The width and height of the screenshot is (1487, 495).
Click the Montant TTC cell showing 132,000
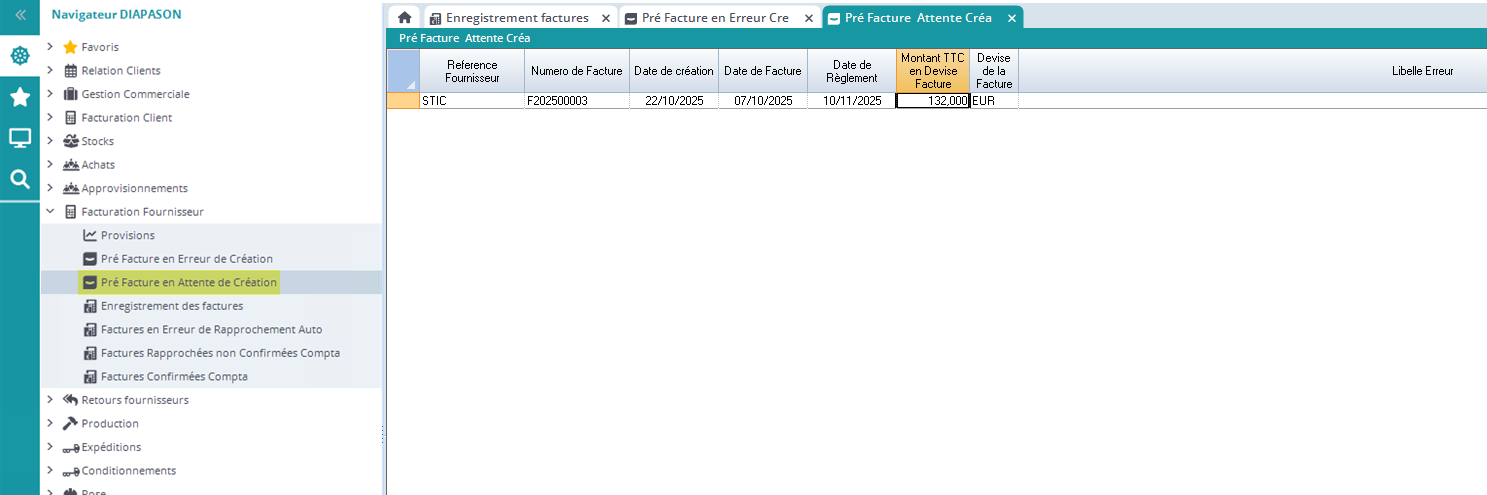click(932, 101)
